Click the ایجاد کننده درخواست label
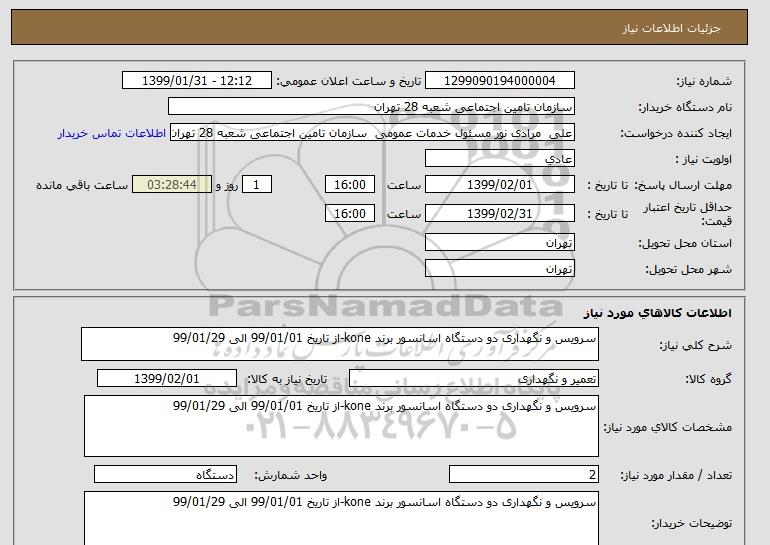 (x=676, y=134)
